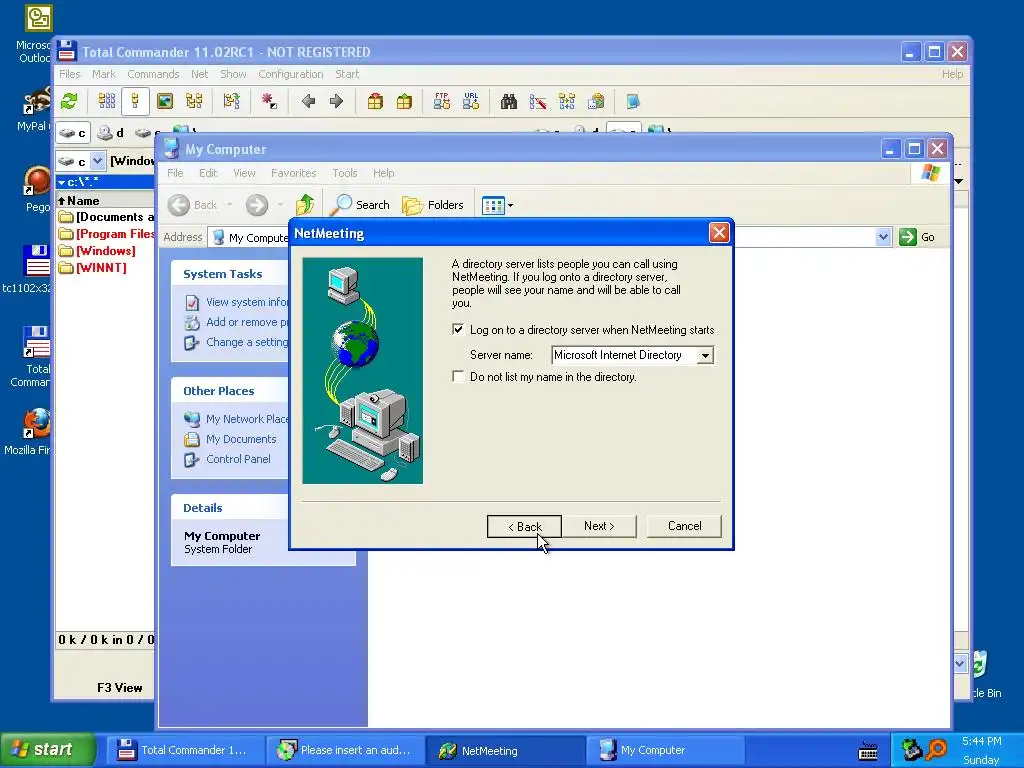Select drive d button in Total Commander
This screenshot has height=768, width=1024.
pos(111,133)
